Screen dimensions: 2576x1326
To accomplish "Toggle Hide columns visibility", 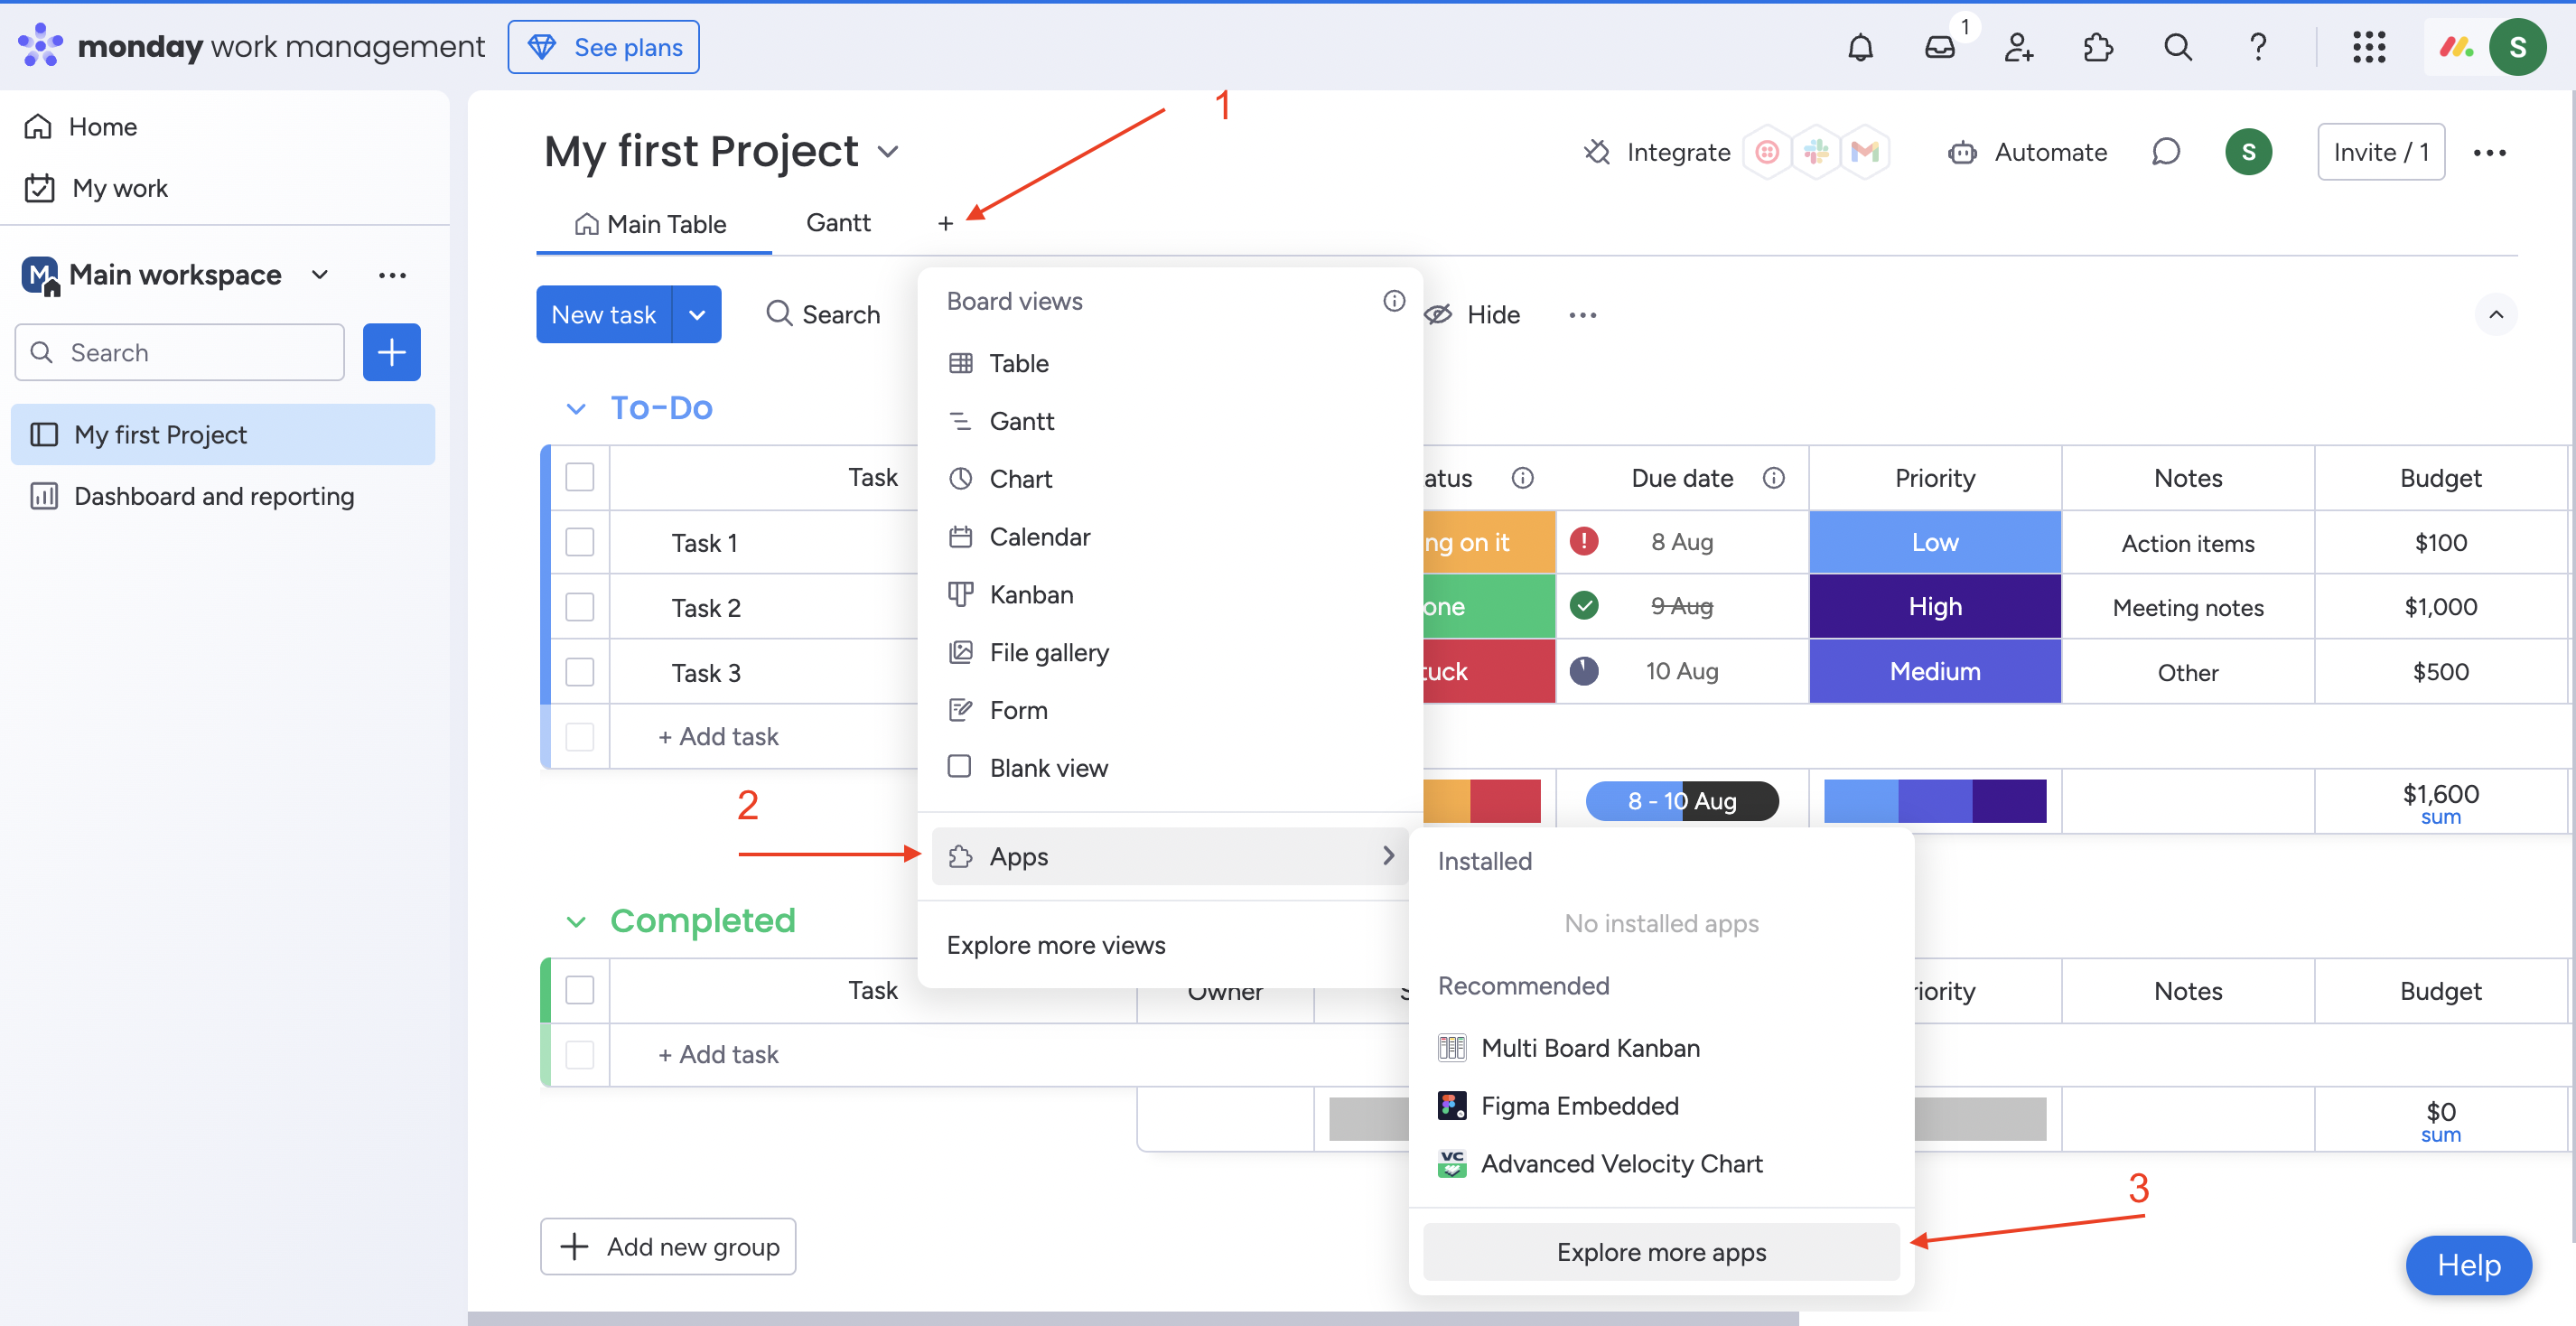I will (x=1472, y=314).
